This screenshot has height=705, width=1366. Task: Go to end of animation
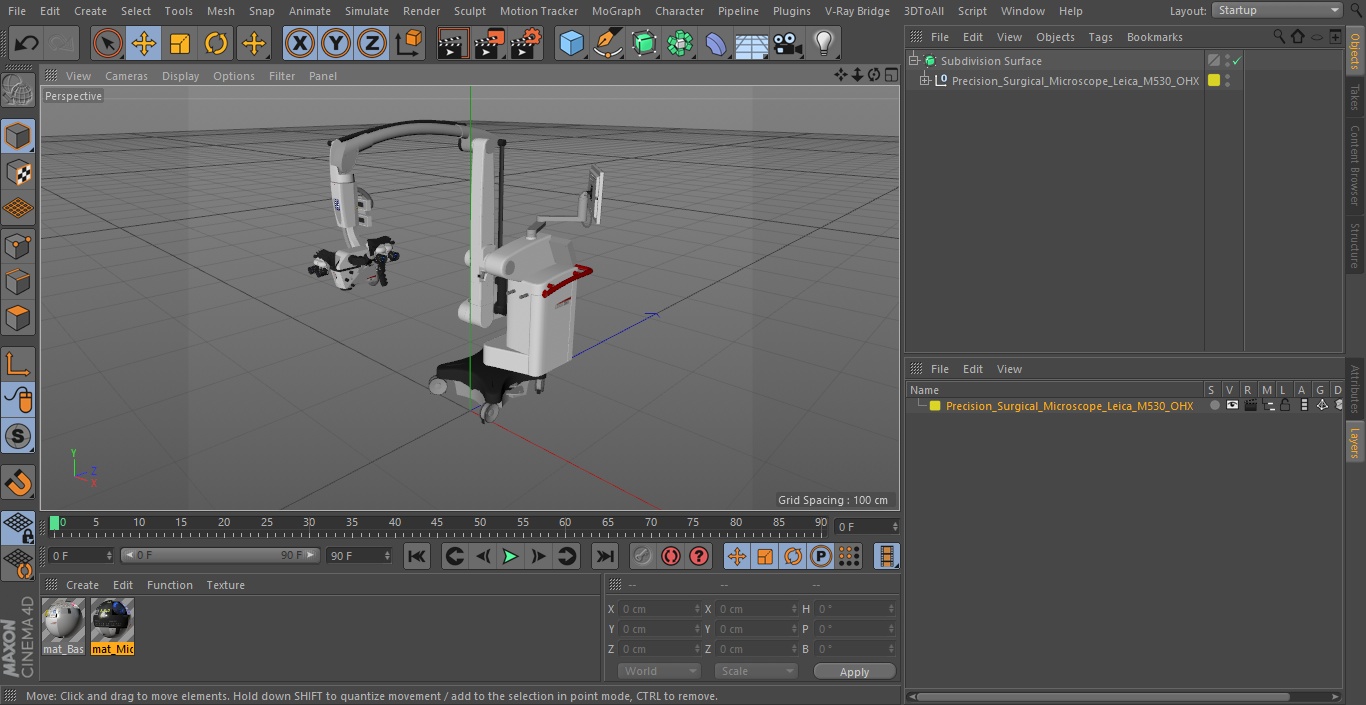coord(604,556)
